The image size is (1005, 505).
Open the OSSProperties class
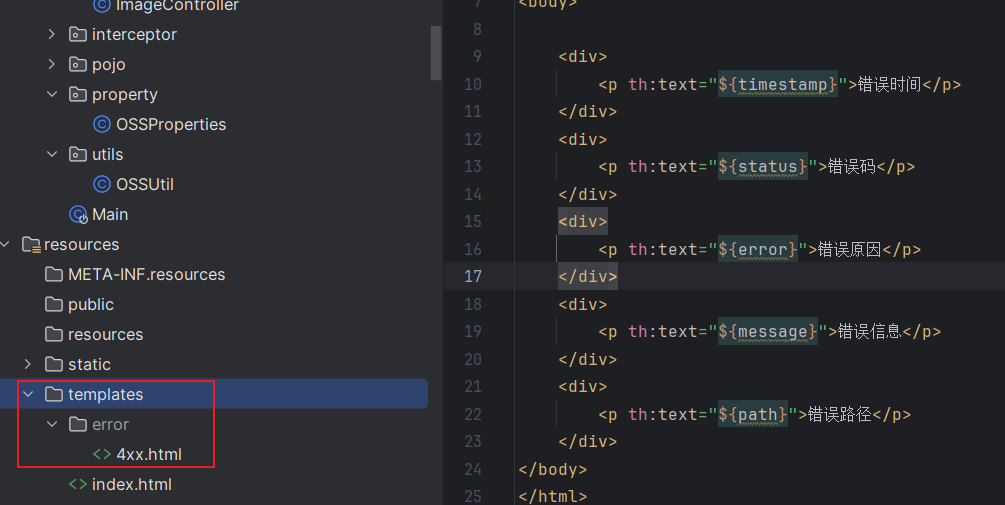[x=171, y=124]
